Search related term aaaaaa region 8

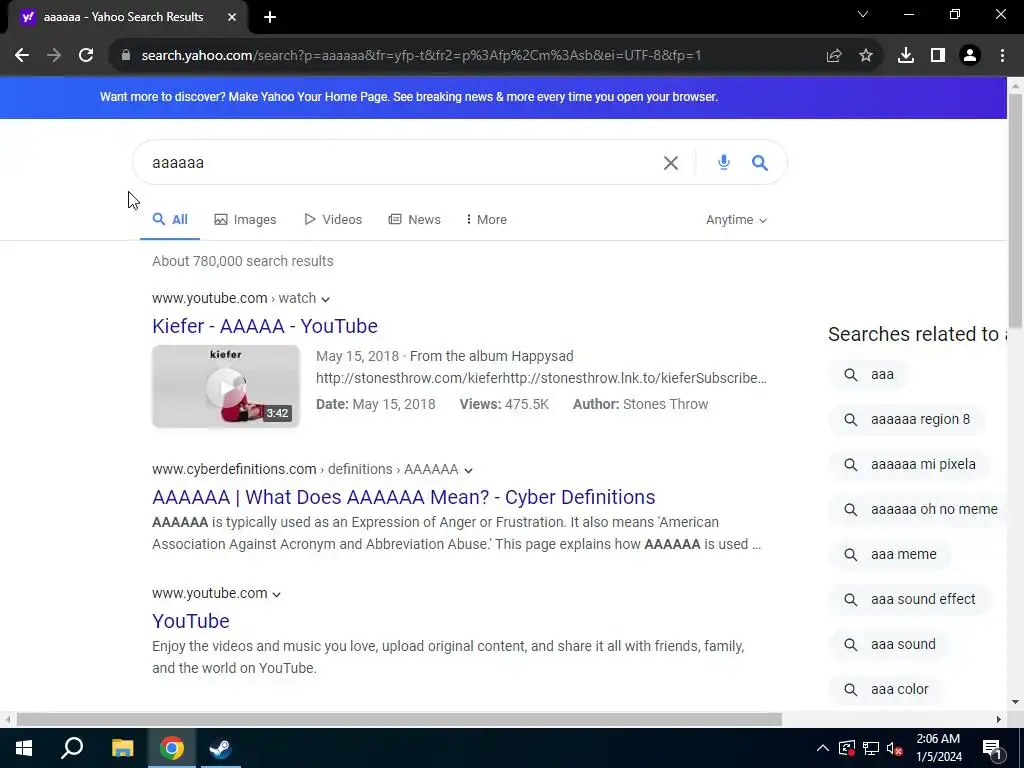(907, 419)
